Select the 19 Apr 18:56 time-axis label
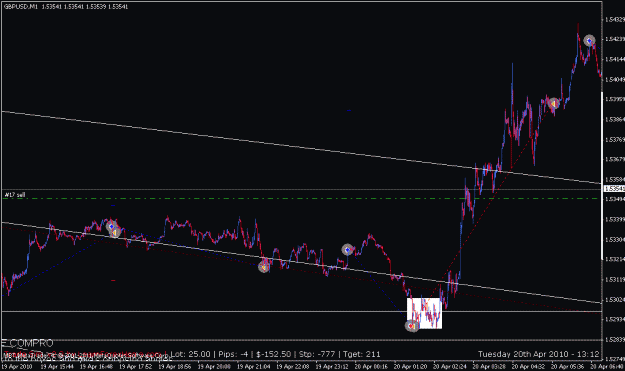 click(175, 366)
